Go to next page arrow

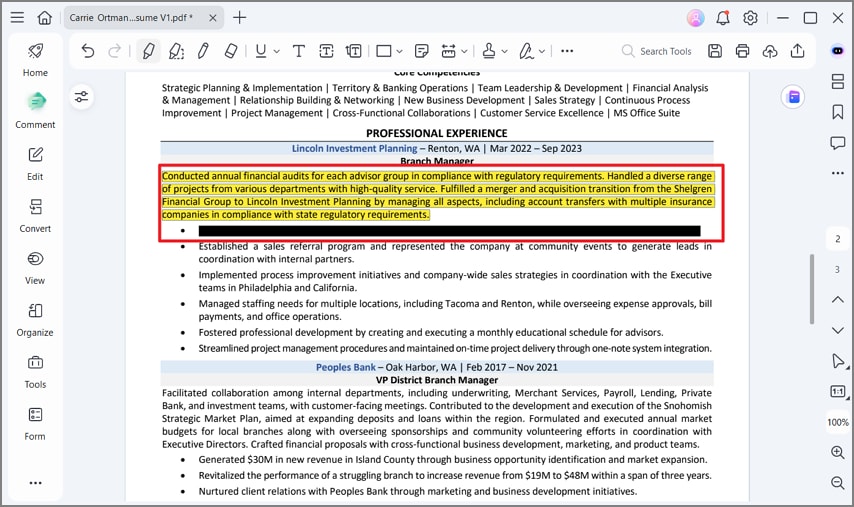pyautogui.click(x=838, y=330)
